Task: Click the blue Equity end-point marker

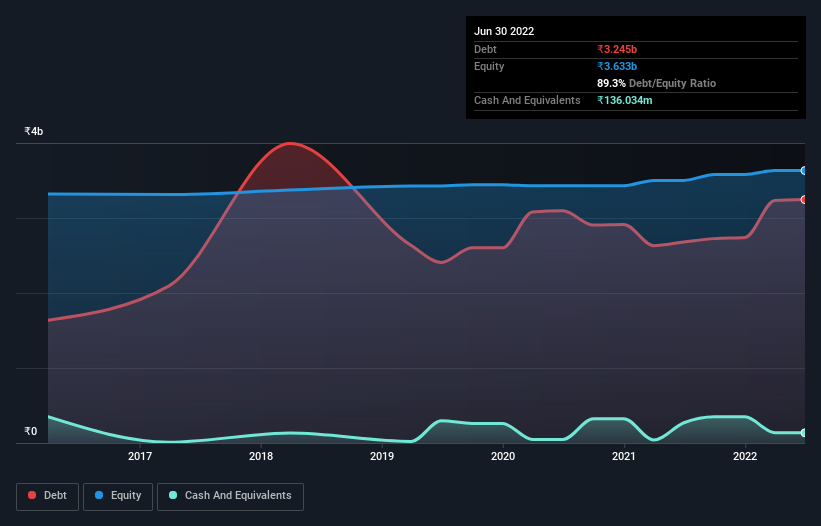Action: tap(804, 171)
